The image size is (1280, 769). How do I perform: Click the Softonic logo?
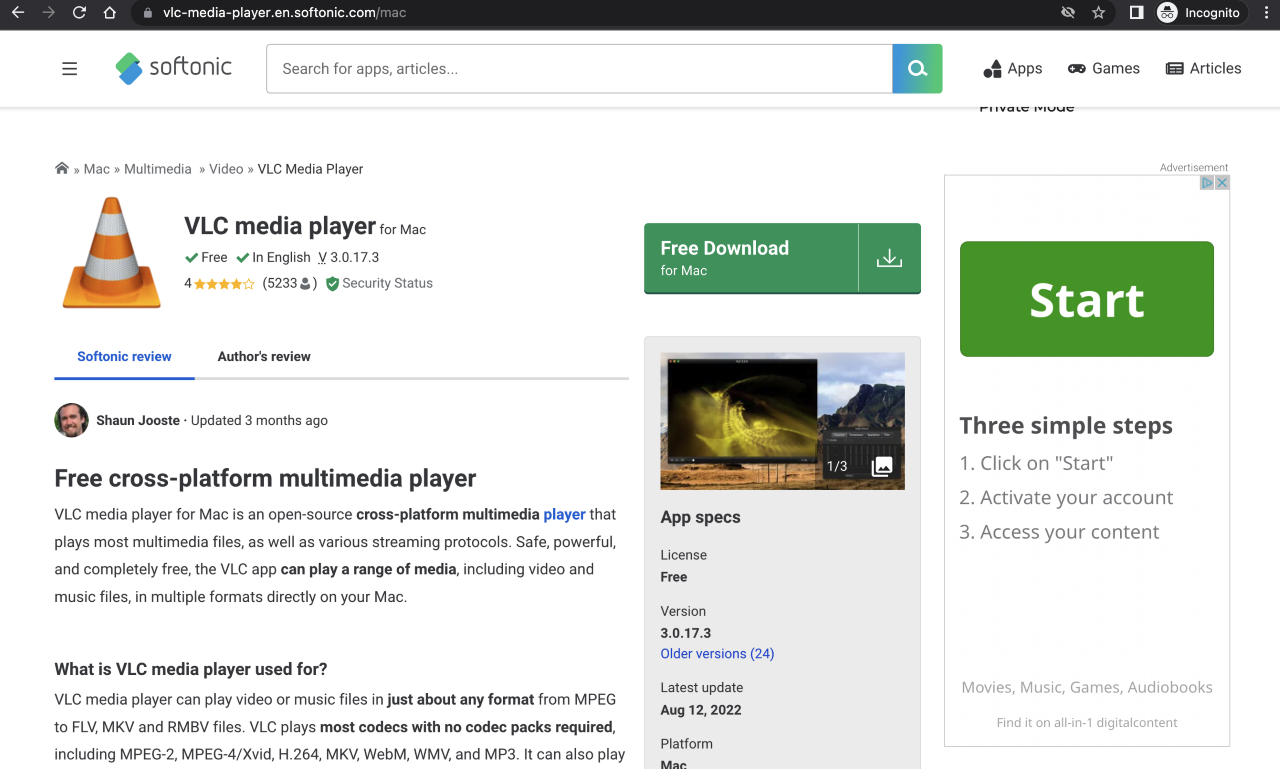tap(173, 68)
